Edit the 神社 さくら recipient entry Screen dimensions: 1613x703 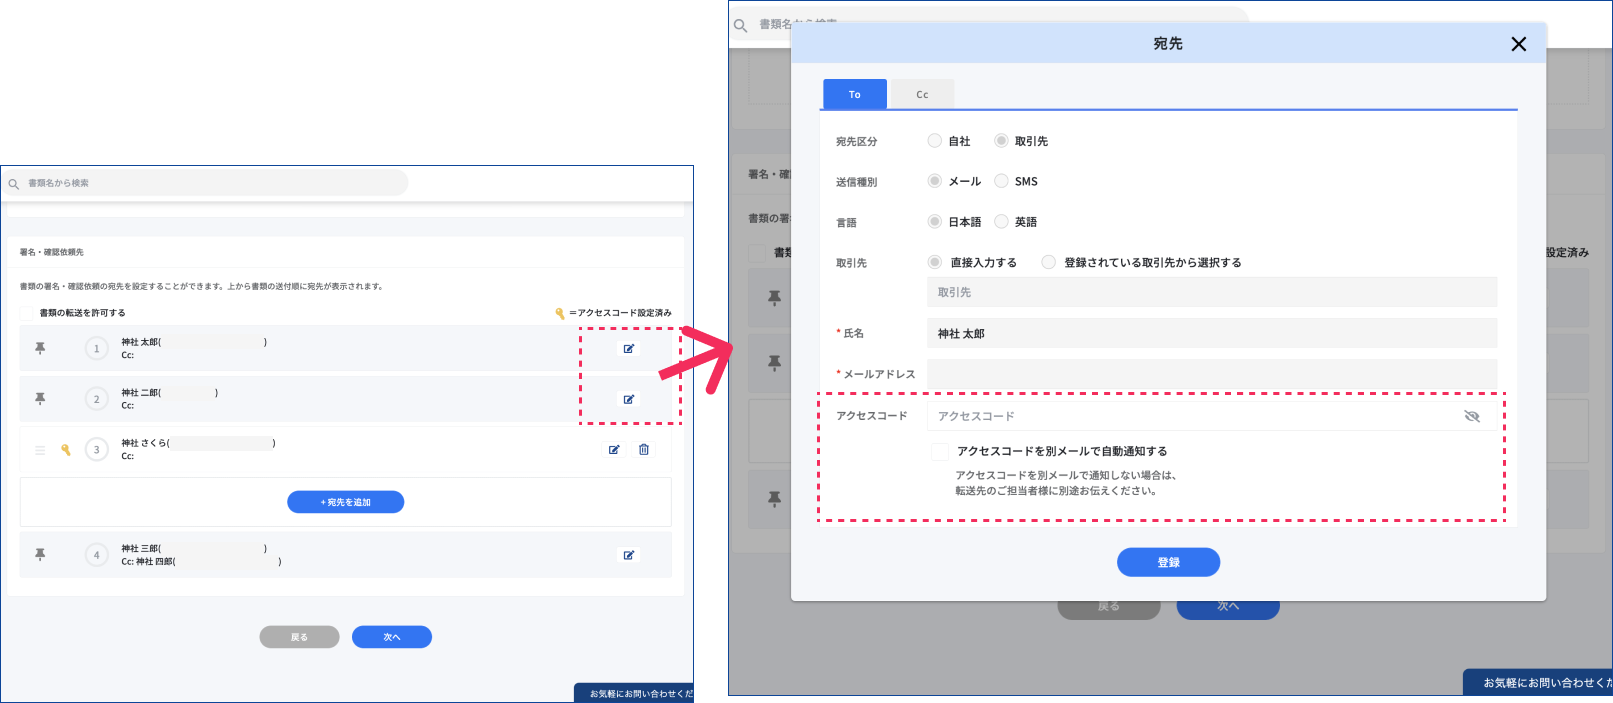[614, 450]
